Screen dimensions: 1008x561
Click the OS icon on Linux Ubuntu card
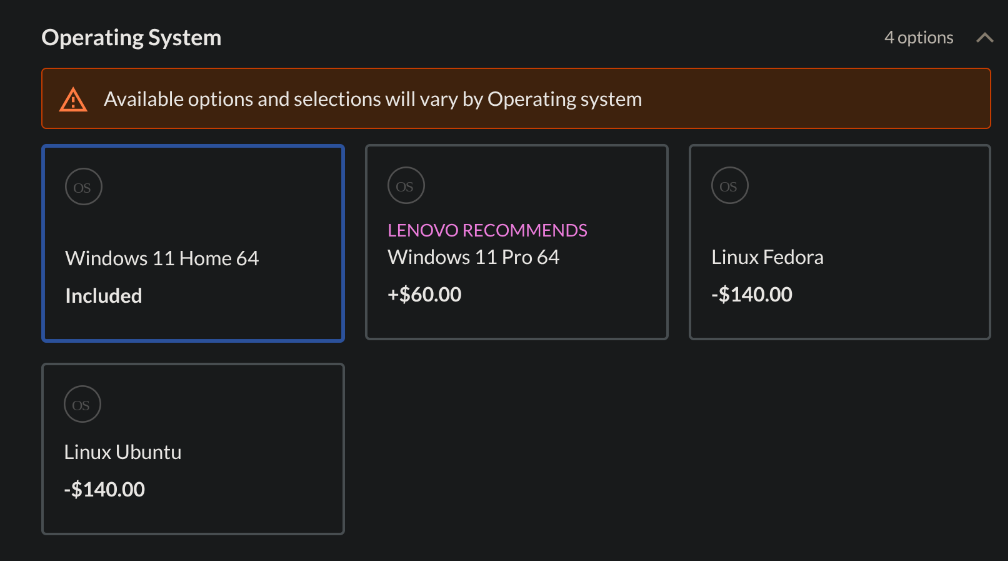click(82, 405)
